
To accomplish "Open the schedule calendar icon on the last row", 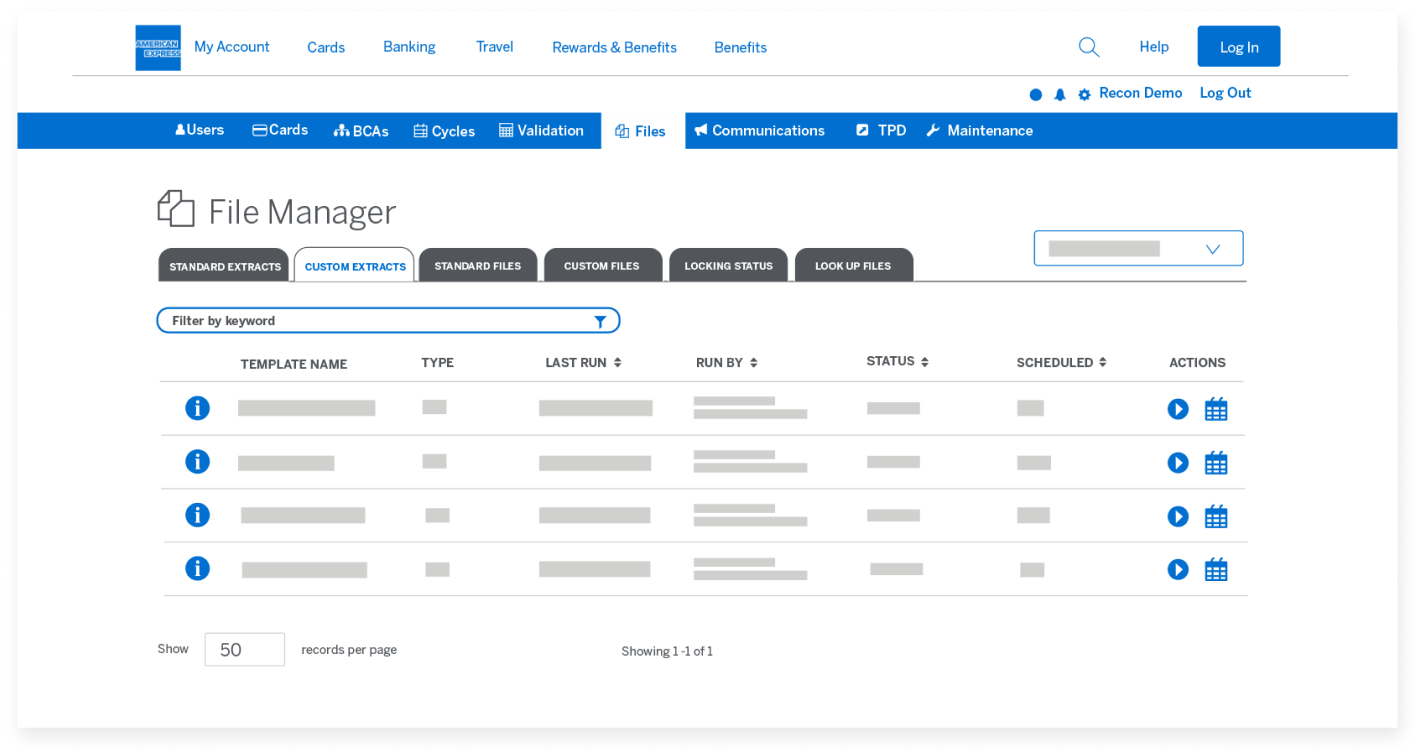I will point(1216,568).
